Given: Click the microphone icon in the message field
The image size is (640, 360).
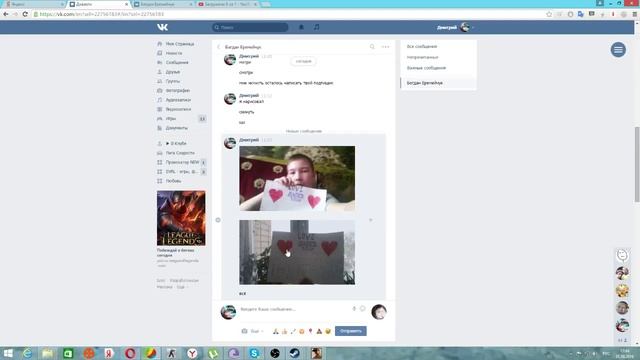Looking at the screenshot, I should tap(354, 309).
